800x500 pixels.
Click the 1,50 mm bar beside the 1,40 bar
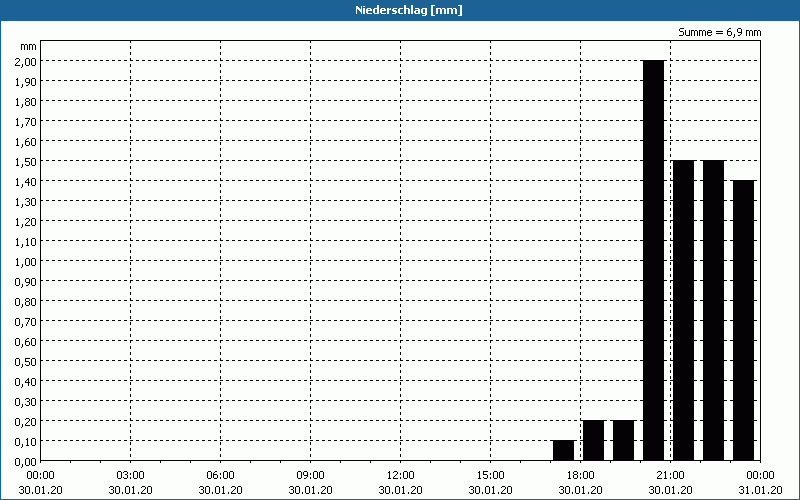[x=714, y=310]
